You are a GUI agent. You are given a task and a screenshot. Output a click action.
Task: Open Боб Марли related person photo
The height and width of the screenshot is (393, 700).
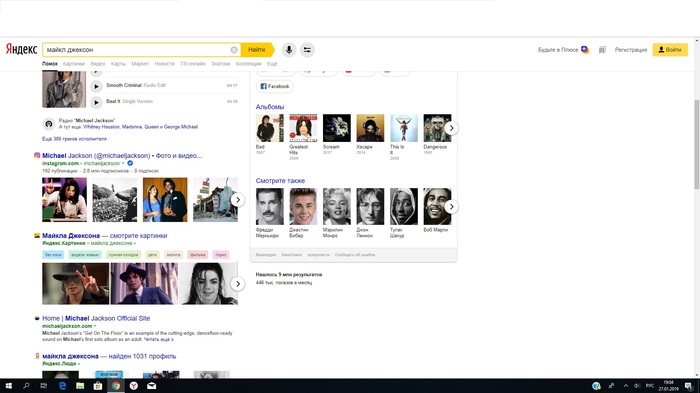(438, 206)
